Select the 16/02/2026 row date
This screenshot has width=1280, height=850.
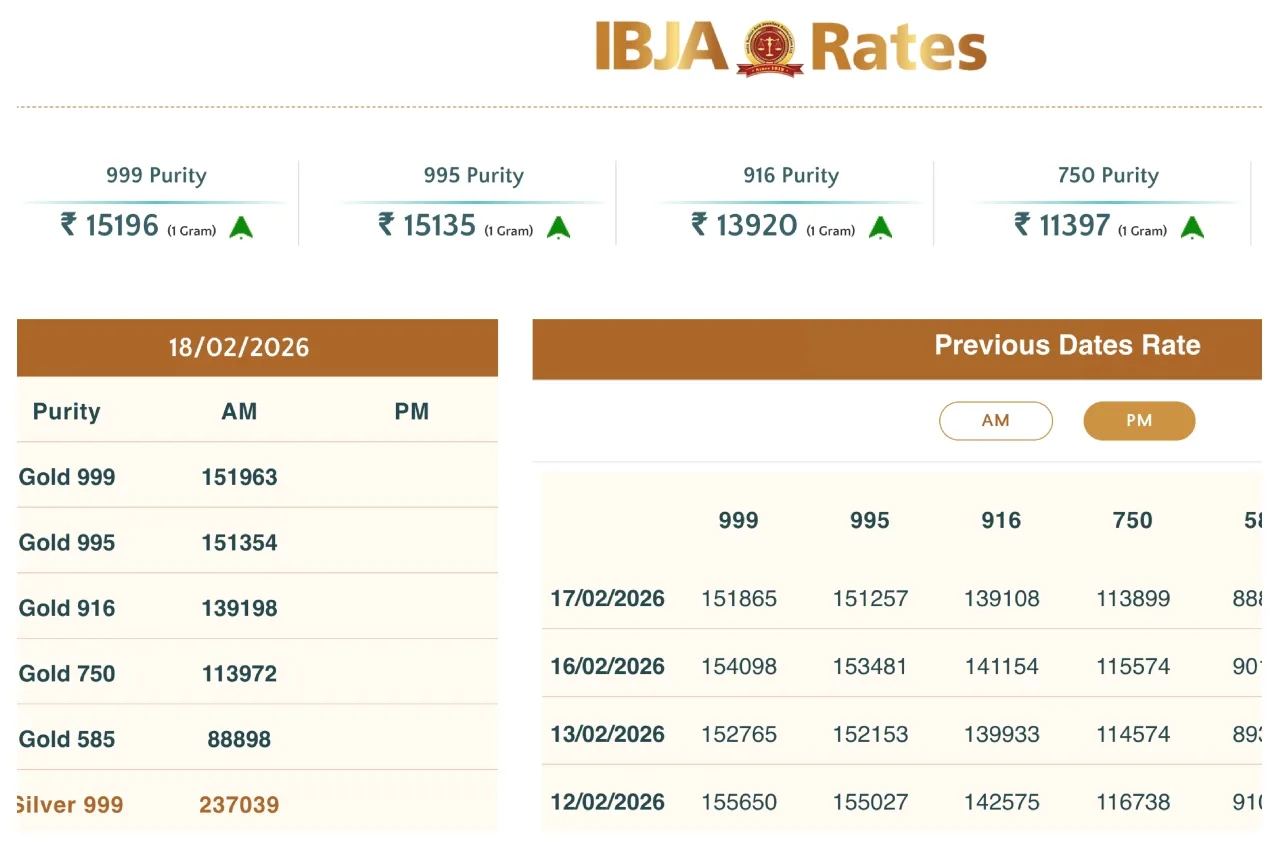tap(607, 667)
